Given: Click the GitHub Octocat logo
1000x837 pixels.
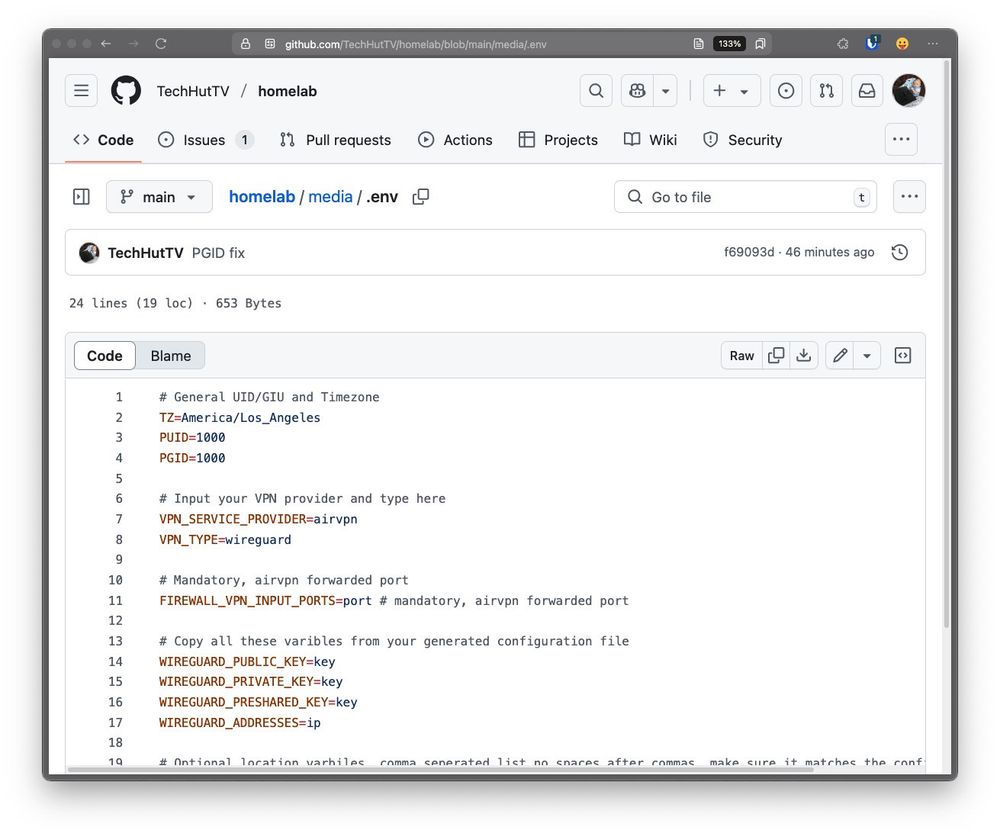Looking at the screenshot, I should point(126,91).
